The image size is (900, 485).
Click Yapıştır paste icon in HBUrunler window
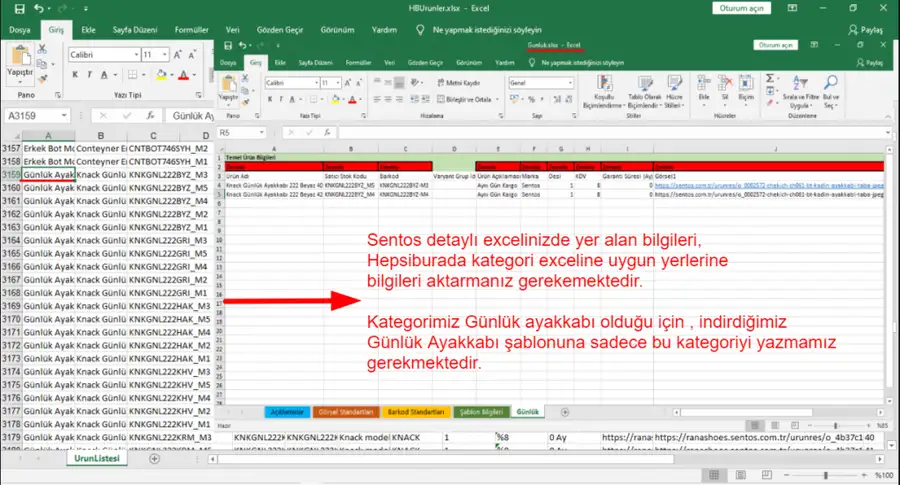[20, 56]
